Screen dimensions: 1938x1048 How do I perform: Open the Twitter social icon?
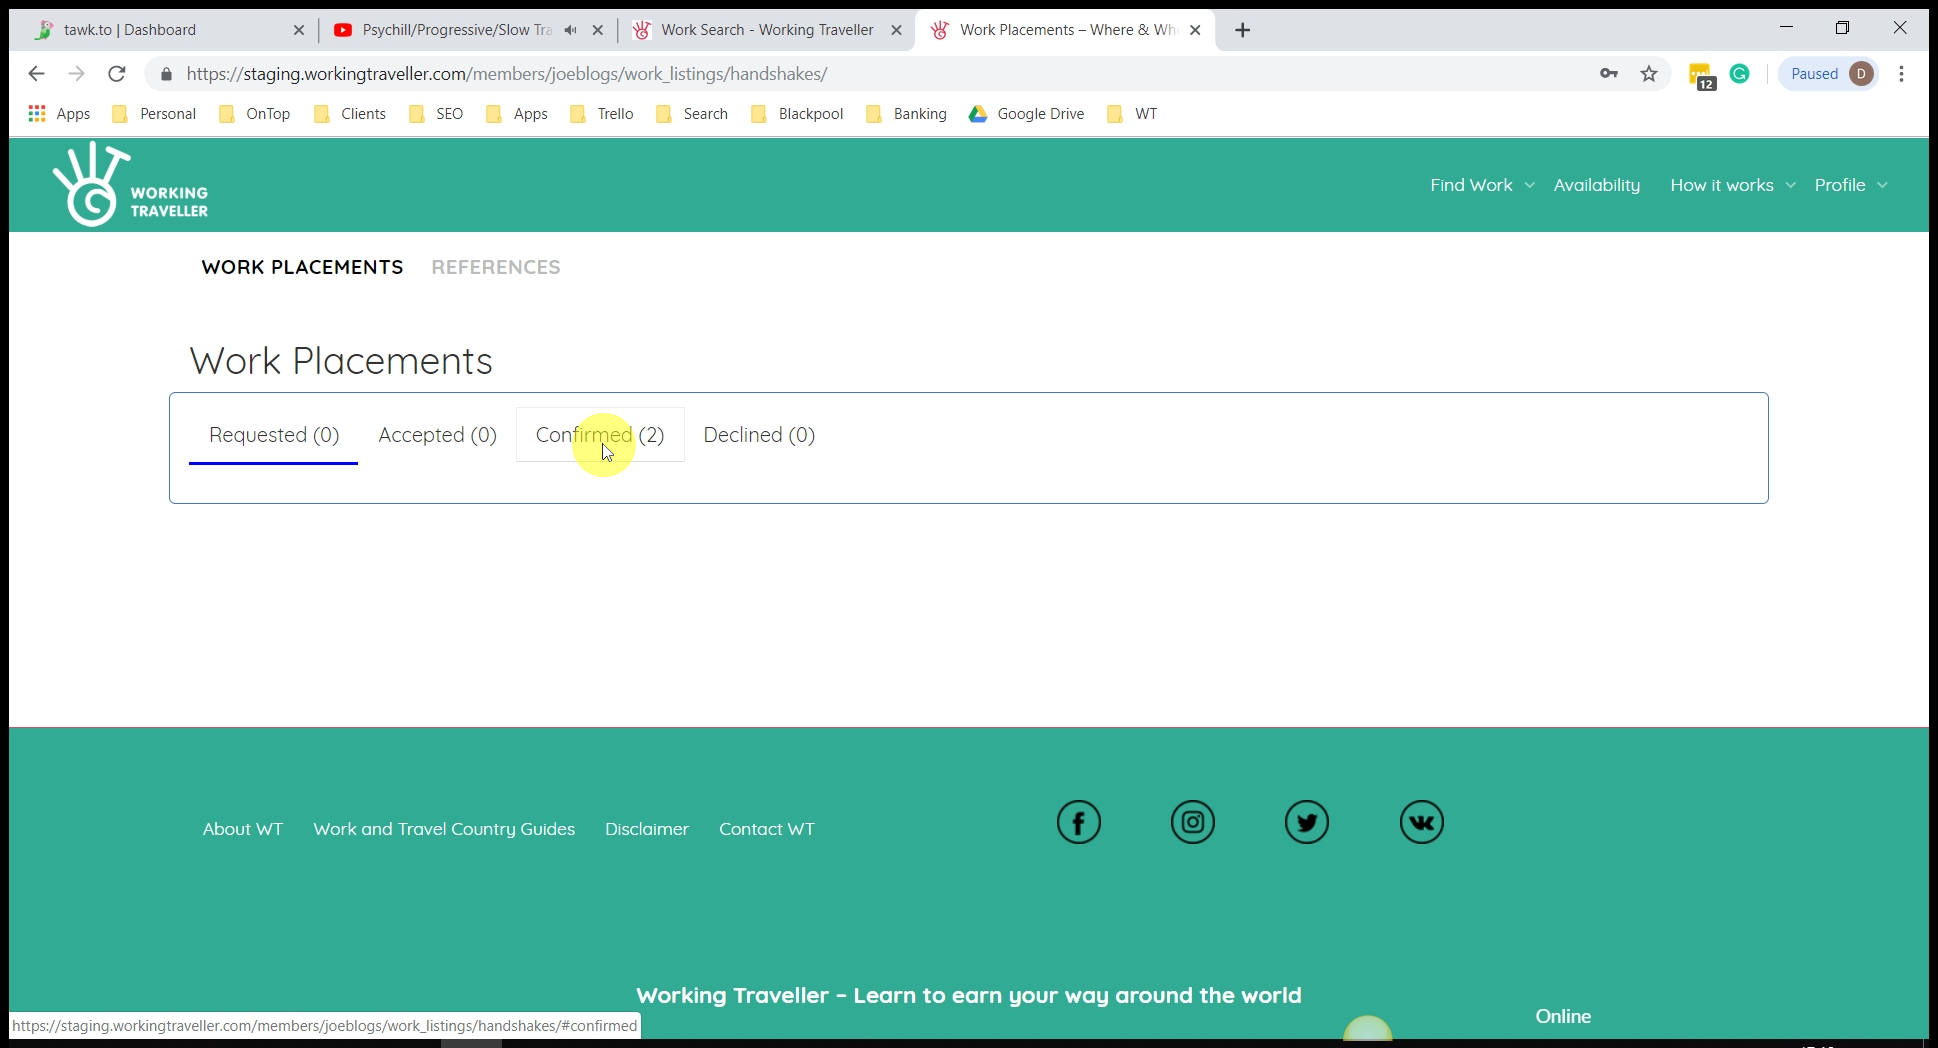[1306, 823]
